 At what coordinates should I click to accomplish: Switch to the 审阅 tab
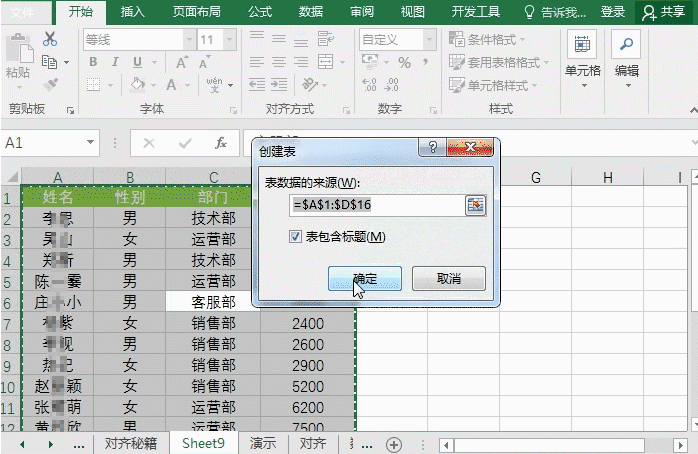click(361, 12)
